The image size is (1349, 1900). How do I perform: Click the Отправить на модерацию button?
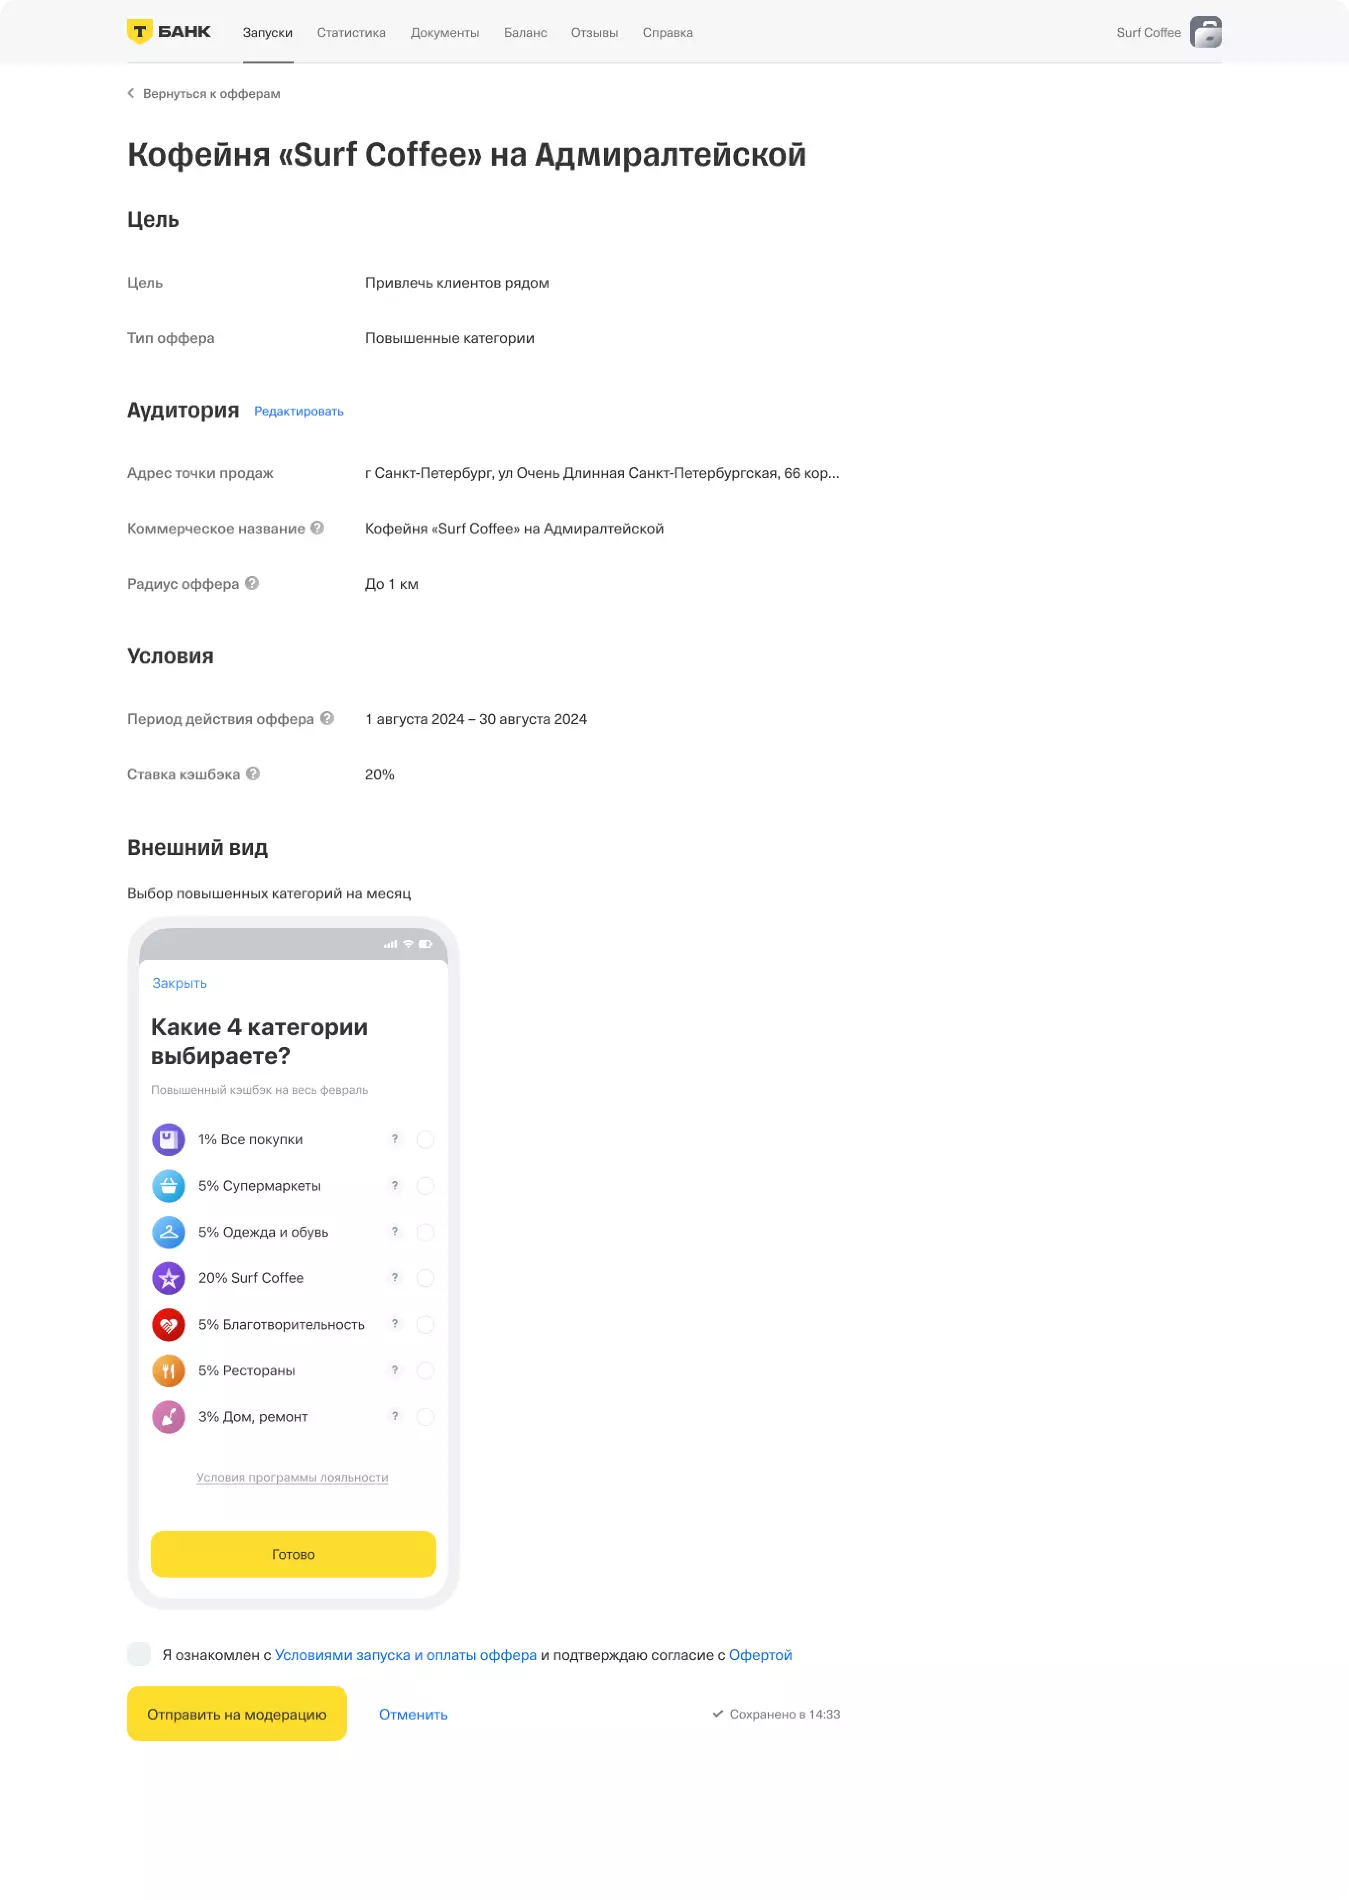(x=237, y=1714)
